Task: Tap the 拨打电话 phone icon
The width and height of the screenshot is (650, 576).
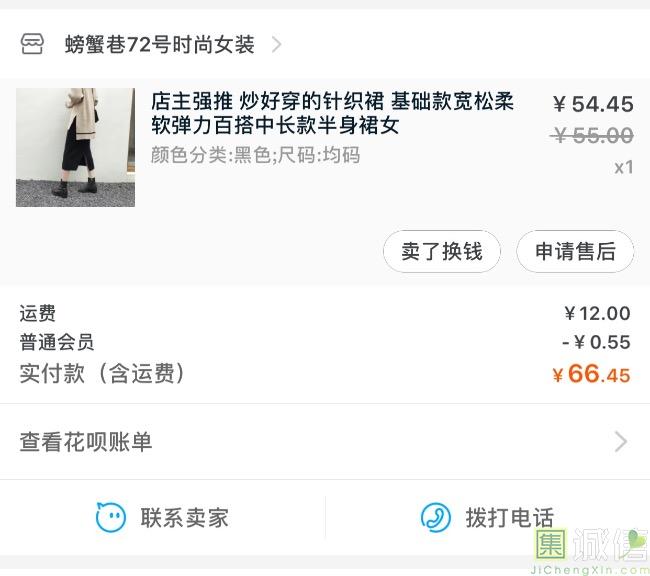Action: tap(436, 517)
